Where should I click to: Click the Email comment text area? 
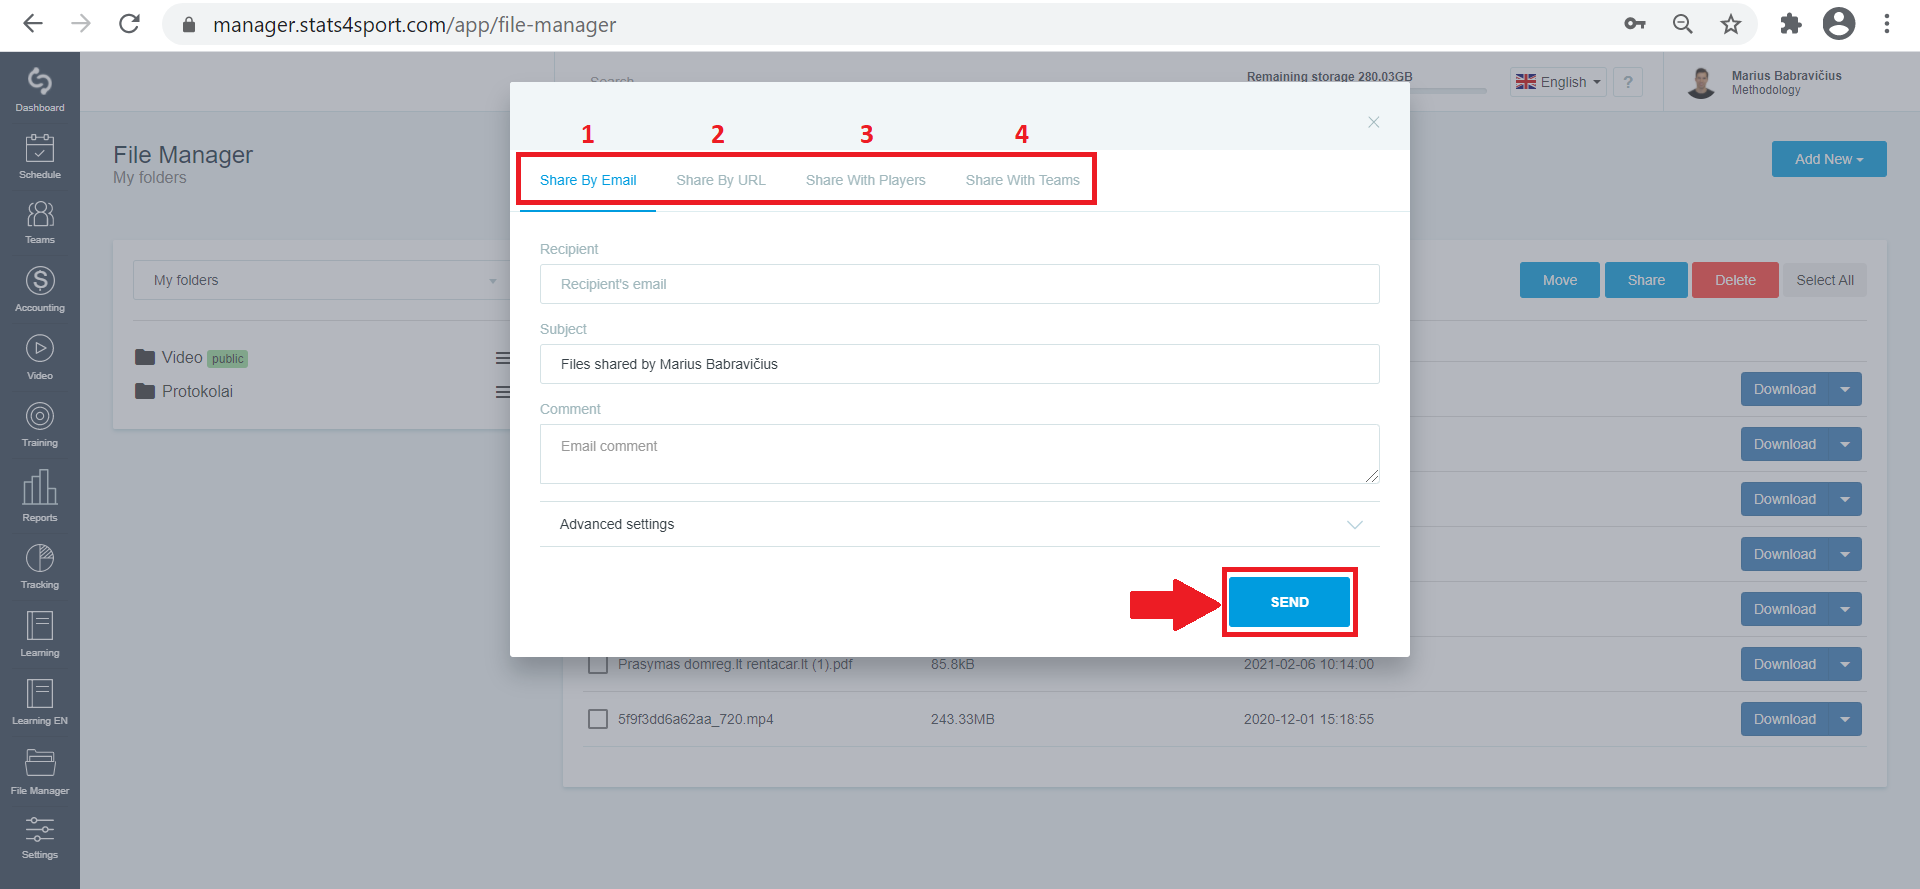click(x=960, y=454)
